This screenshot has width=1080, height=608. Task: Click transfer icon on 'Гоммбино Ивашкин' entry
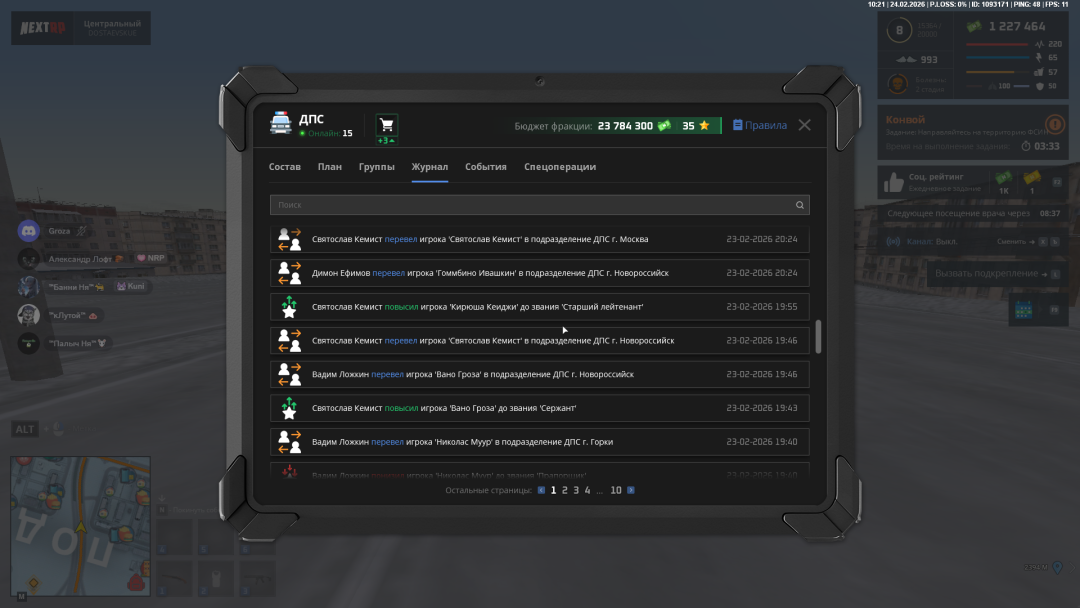pos(289,273)
